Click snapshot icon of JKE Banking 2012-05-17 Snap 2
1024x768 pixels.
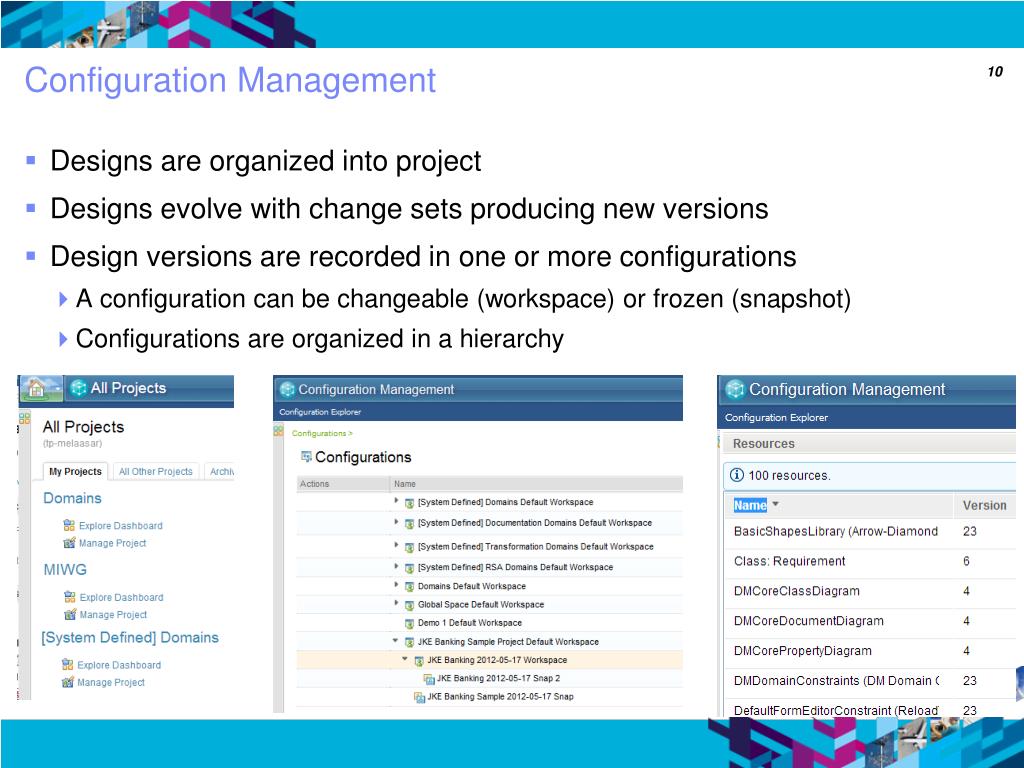[x=429, y=679]
